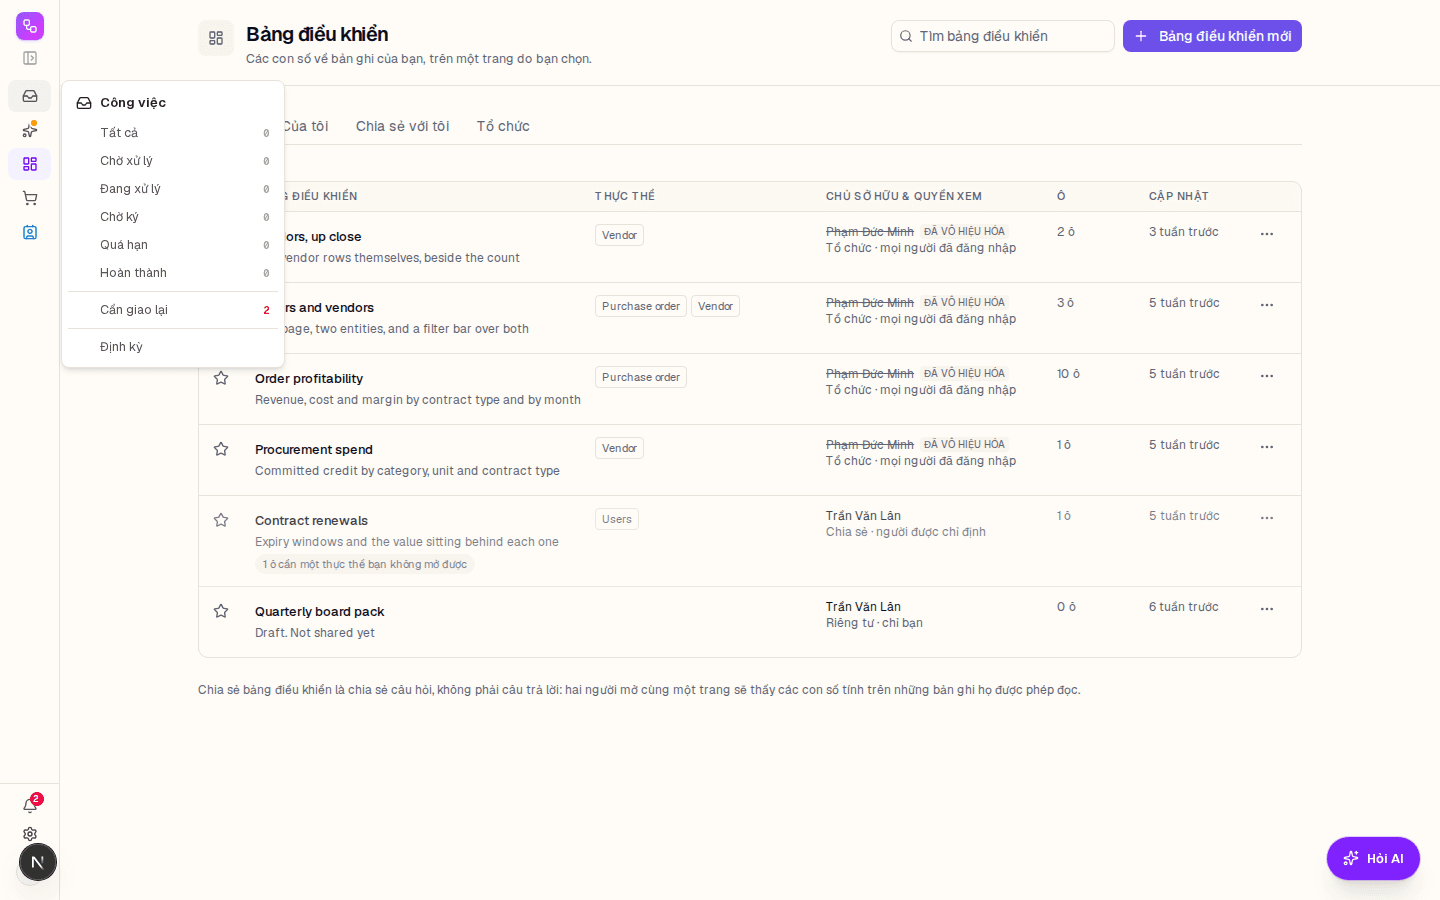Switch to the Chia sẻ với tôi tab
This screenshot has width=1440, height=900.
(402, 126)
